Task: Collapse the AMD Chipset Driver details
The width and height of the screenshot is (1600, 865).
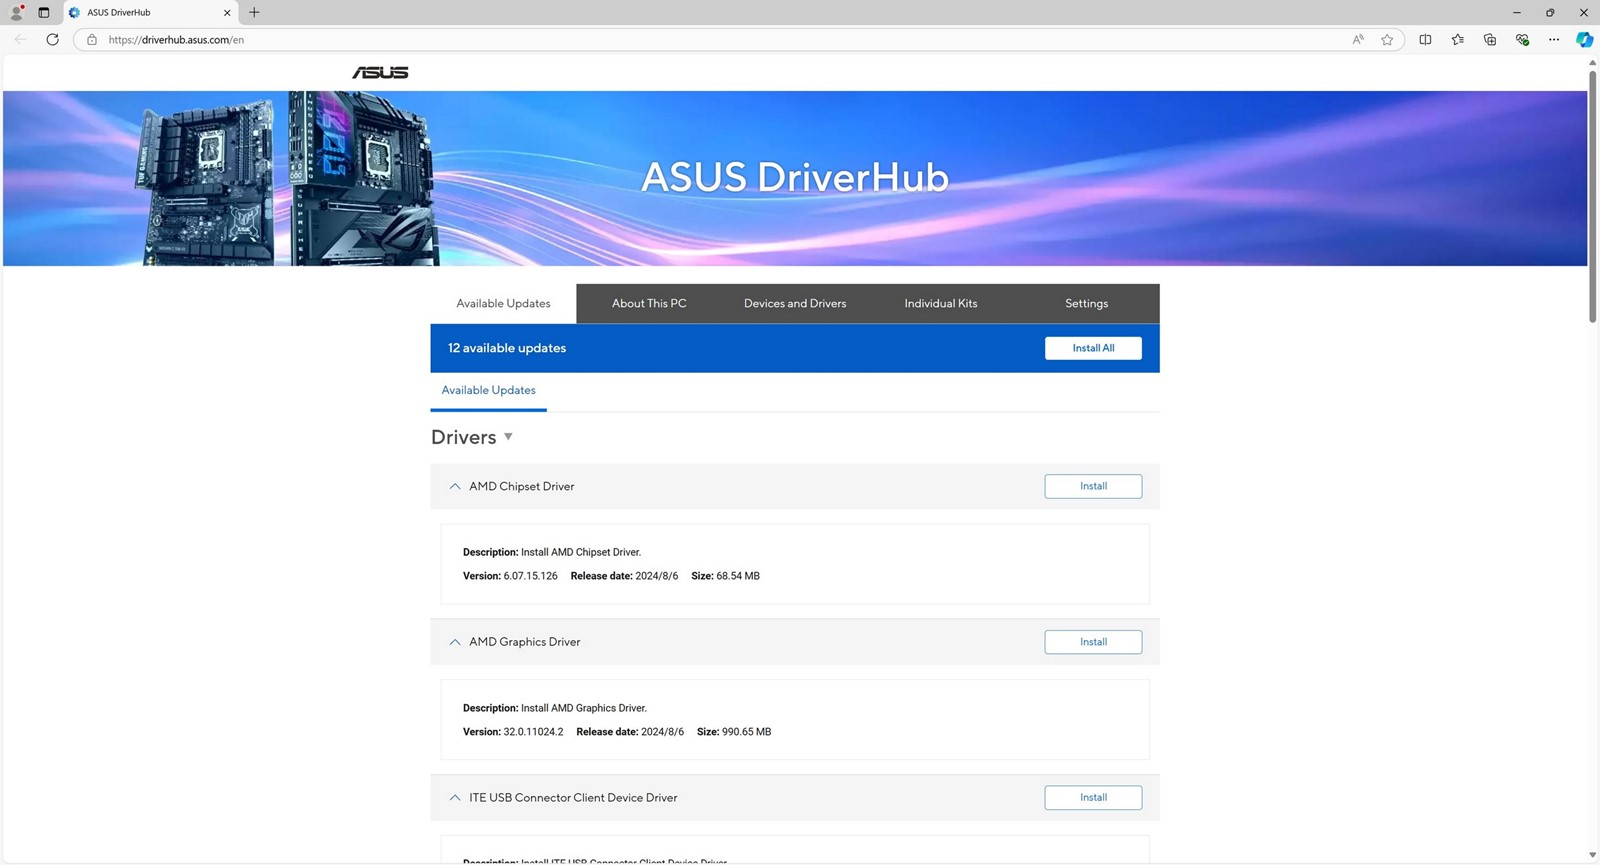Action: [455, 486]
